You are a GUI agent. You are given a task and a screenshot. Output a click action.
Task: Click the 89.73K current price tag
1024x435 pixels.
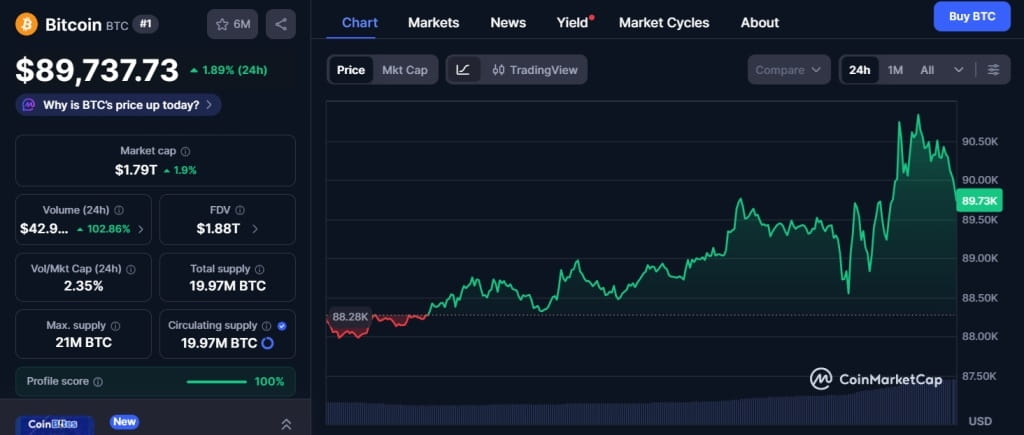click(980, 201)
